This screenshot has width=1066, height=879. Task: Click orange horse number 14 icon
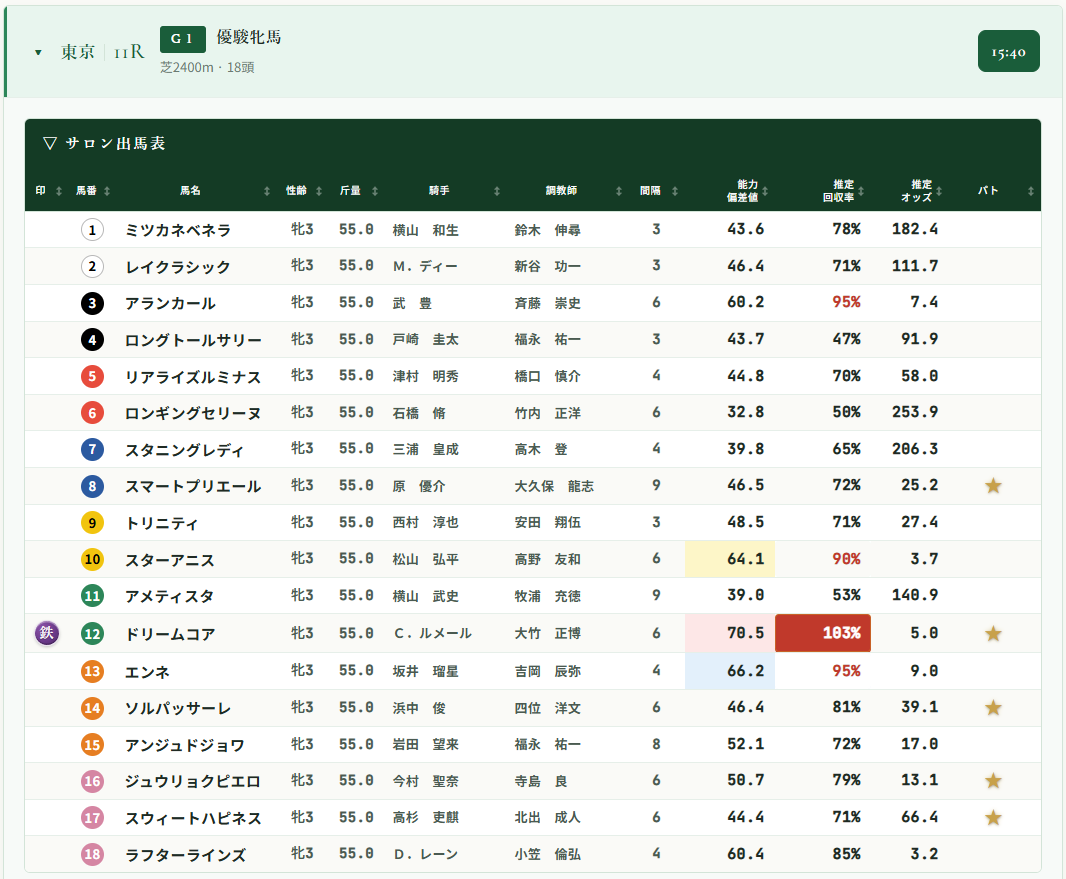pos(92,708)
